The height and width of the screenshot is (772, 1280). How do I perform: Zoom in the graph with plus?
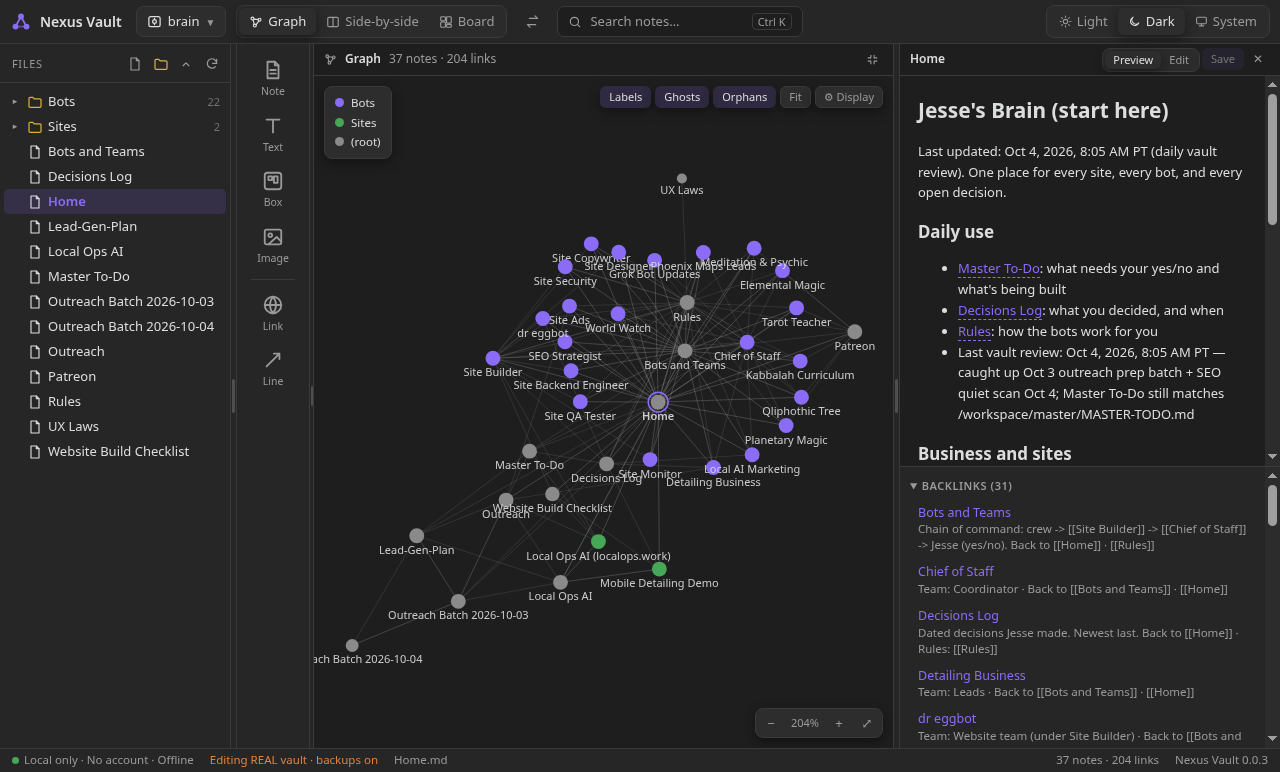click(x=839, y=723)
